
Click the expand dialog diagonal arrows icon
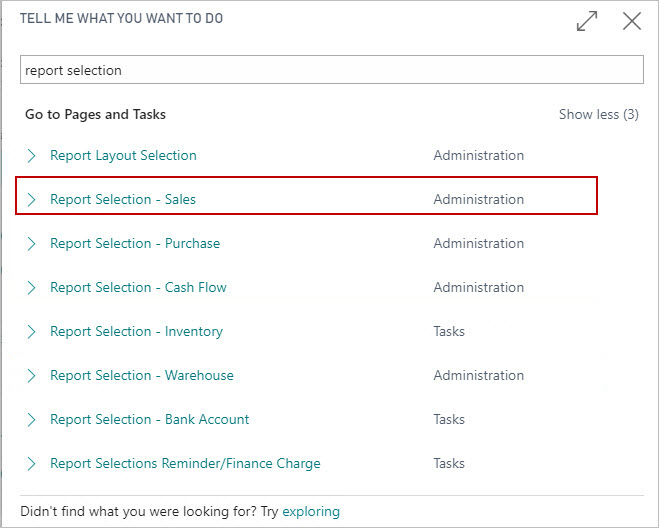pos(587,20)
